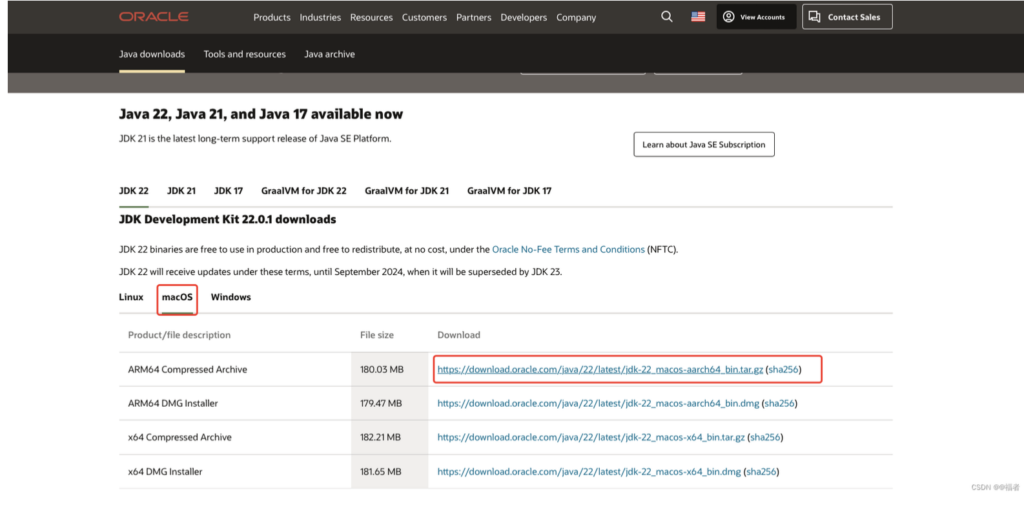The width and height of the screenshot is (1024, 514).
Task: Click the US flag country selector
Action: coord(698,17)
